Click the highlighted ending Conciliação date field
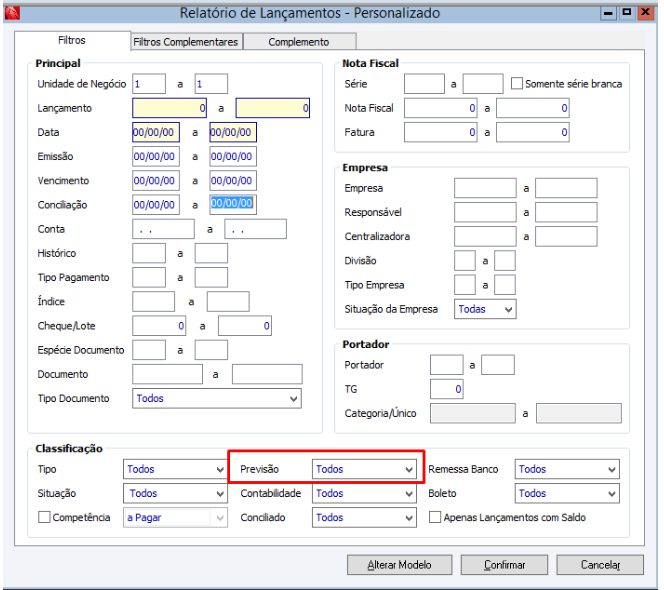 point(233,205)
